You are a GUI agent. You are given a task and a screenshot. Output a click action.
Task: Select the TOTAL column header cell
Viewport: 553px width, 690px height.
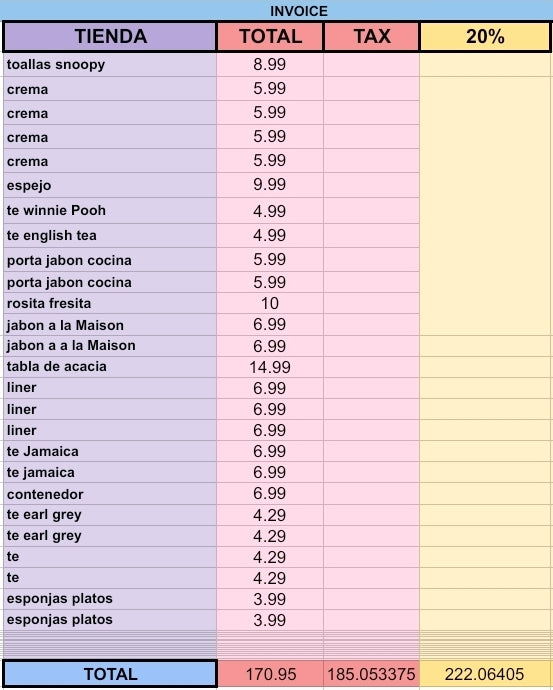[x=270, y=36]
